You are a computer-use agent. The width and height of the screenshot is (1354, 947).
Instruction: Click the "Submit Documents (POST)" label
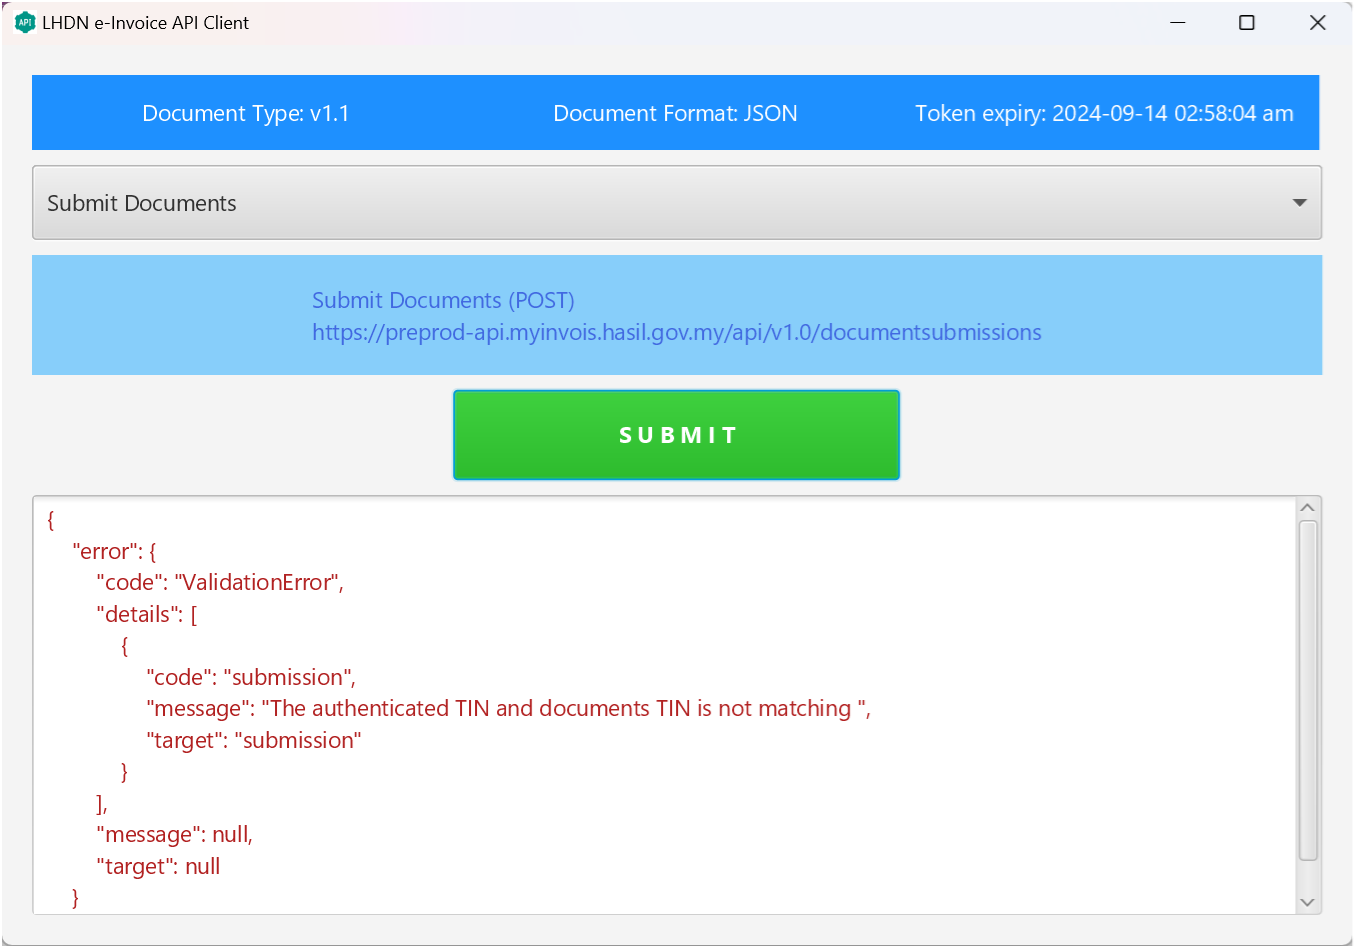pyautogui.click(x=443, y=299)
